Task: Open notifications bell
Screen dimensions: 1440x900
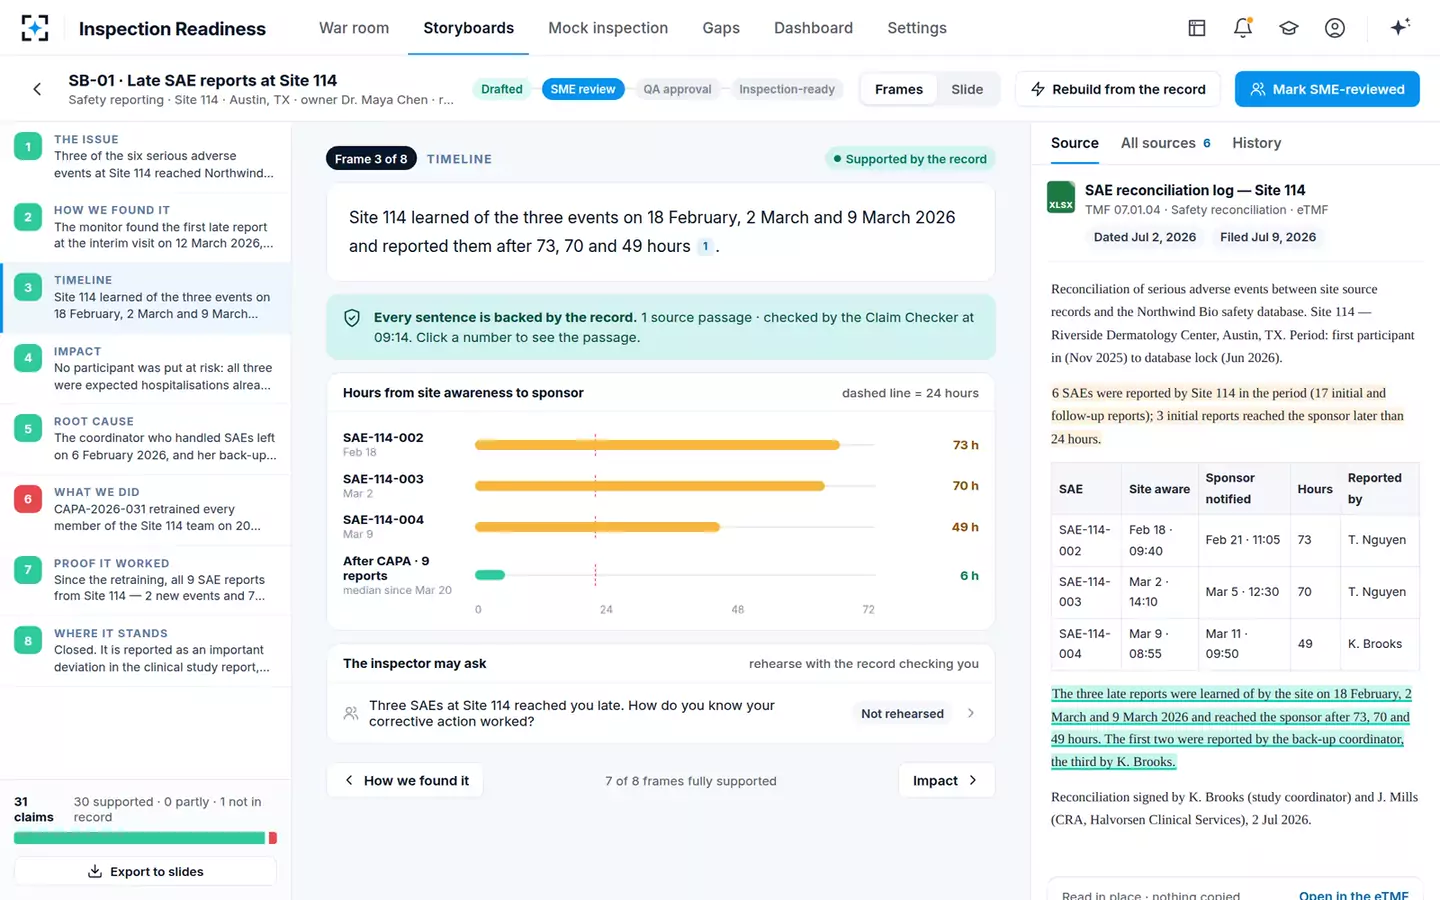Action: pos(1242,28)
